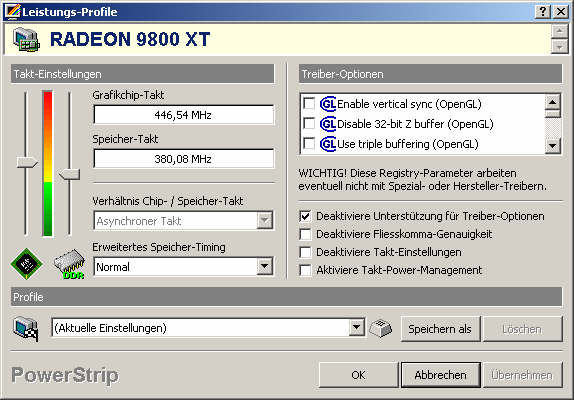Click the Speicher-Takt field 380,08 MHz

tap(183, 159)
